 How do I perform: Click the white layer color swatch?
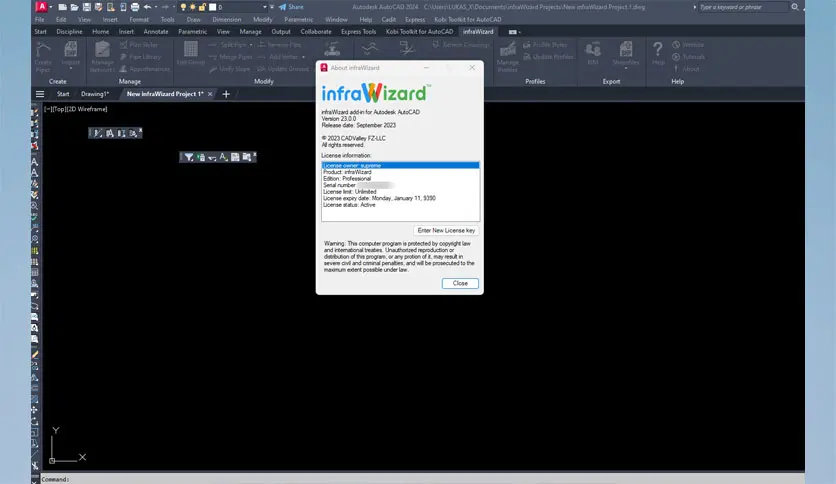click(x=212, y=7)
